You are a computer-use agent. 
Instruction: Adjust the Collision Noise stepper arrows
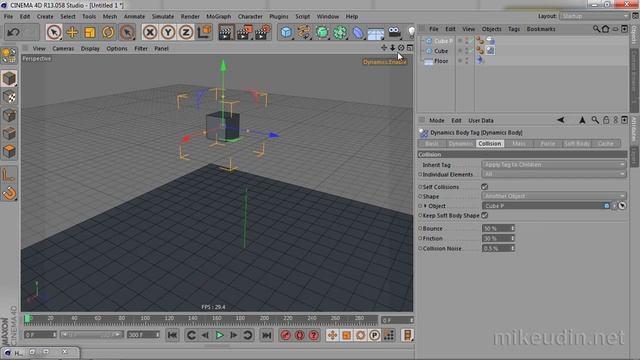click(512, 248)
